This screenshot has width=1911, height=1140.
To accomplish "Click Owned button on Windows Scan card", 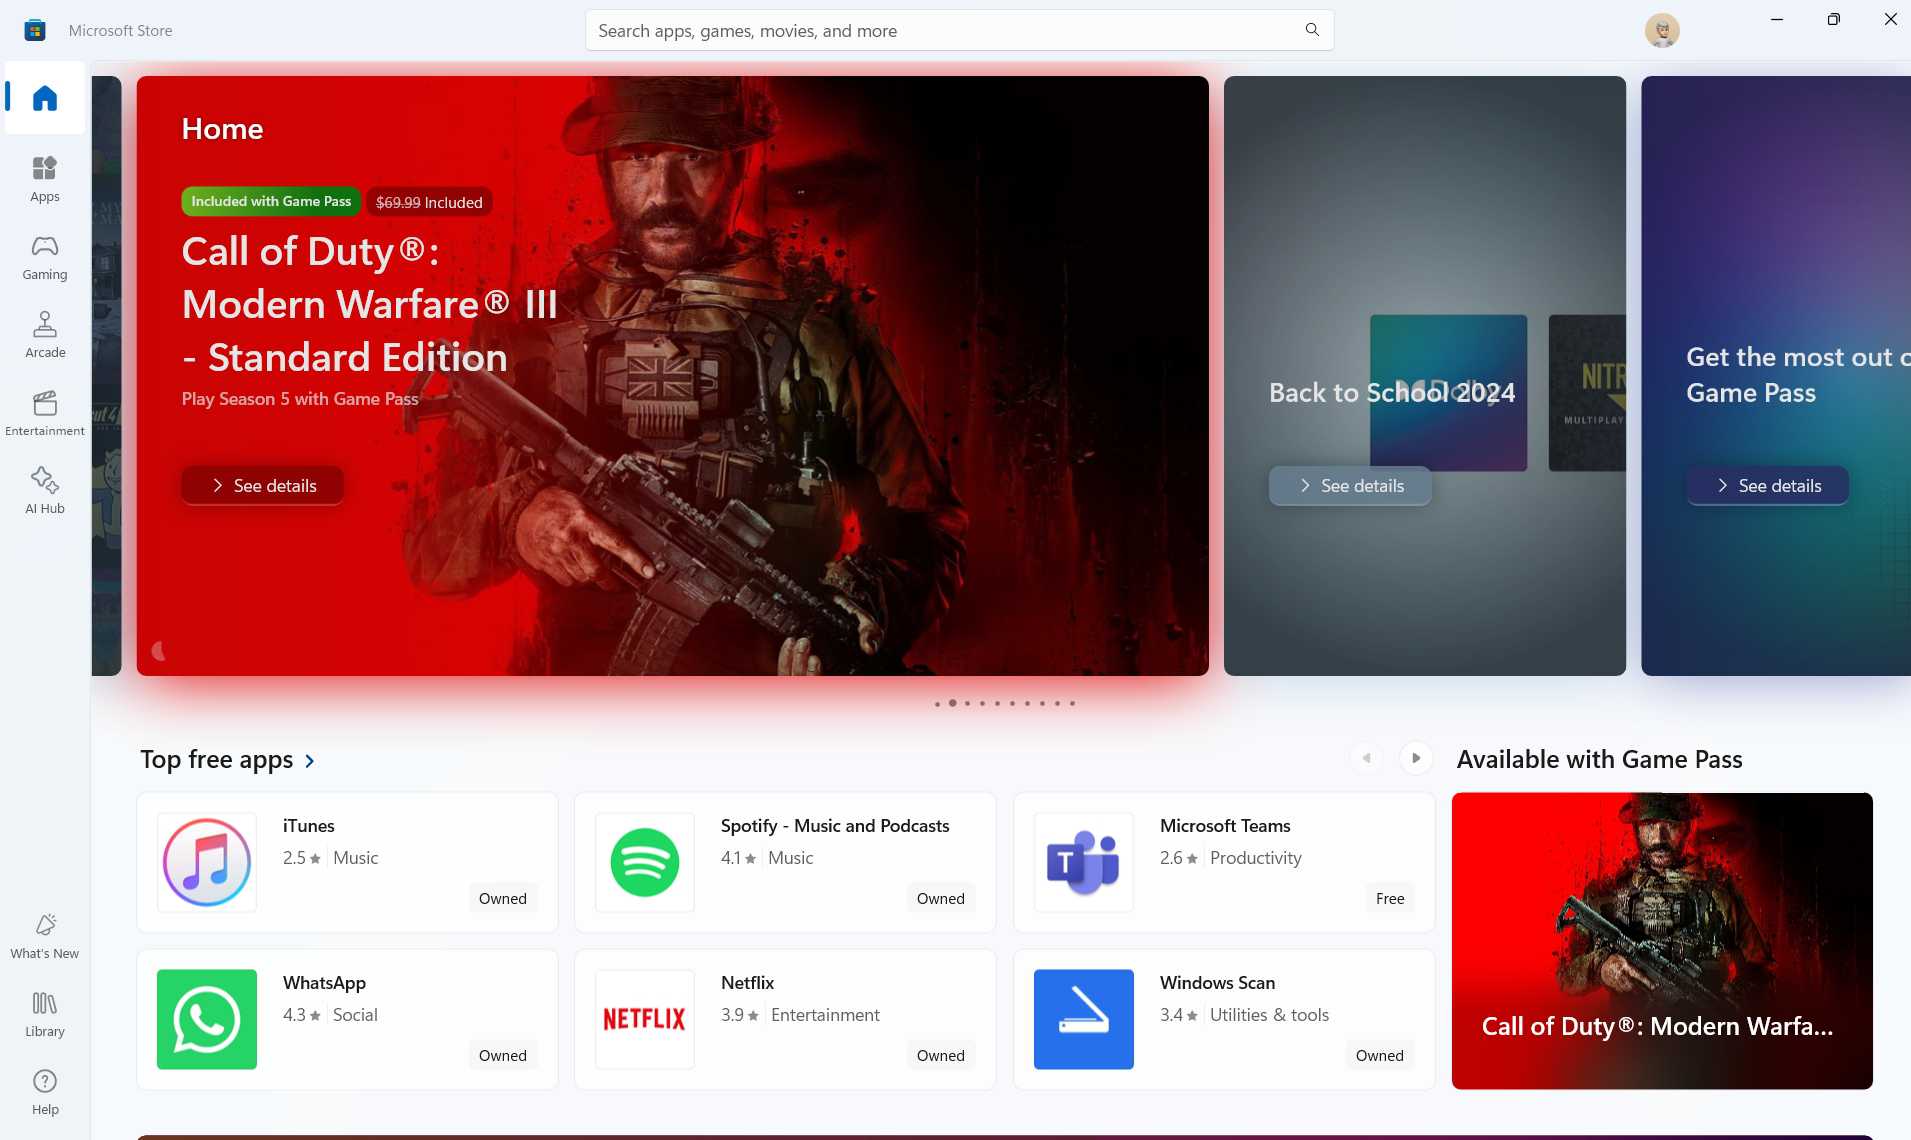I will 1380,1055.
